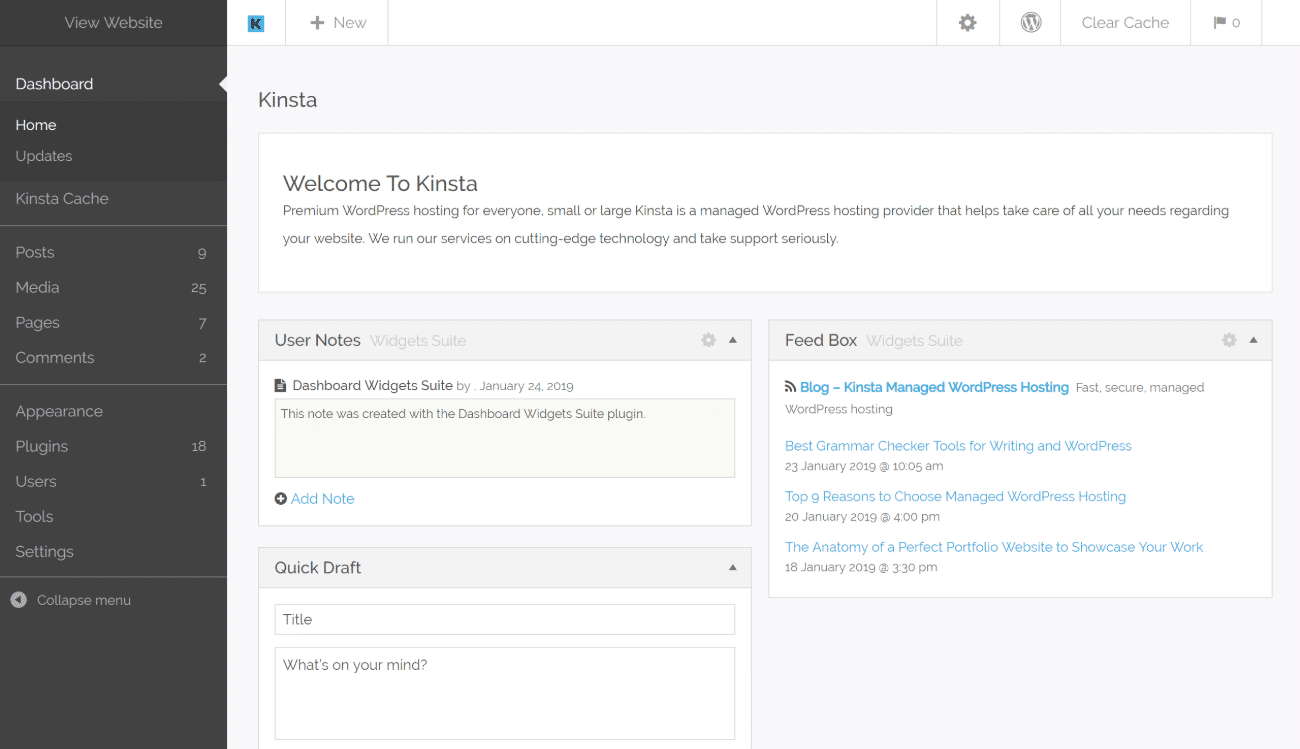
Task: Select Media from the sidebar
Action: 37,287
